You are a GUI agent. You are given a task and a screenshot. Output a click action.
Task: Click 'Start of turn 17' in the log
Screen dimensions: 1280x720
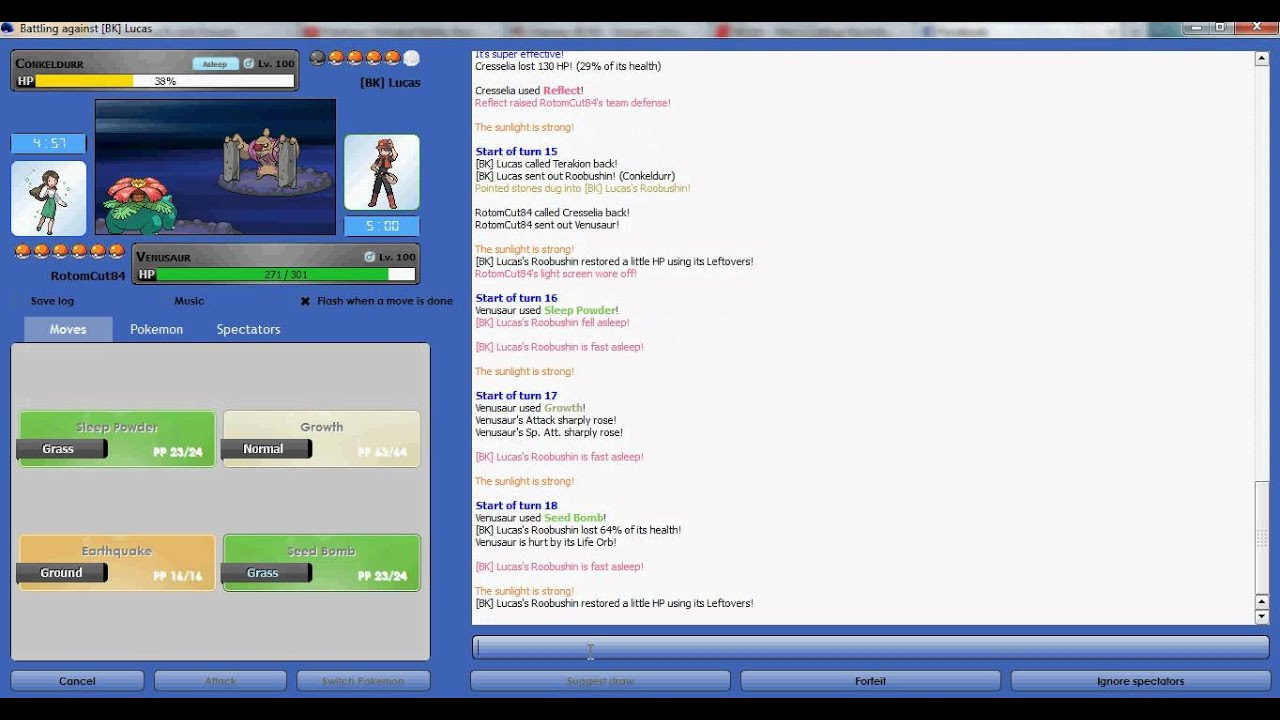(516, 396)
